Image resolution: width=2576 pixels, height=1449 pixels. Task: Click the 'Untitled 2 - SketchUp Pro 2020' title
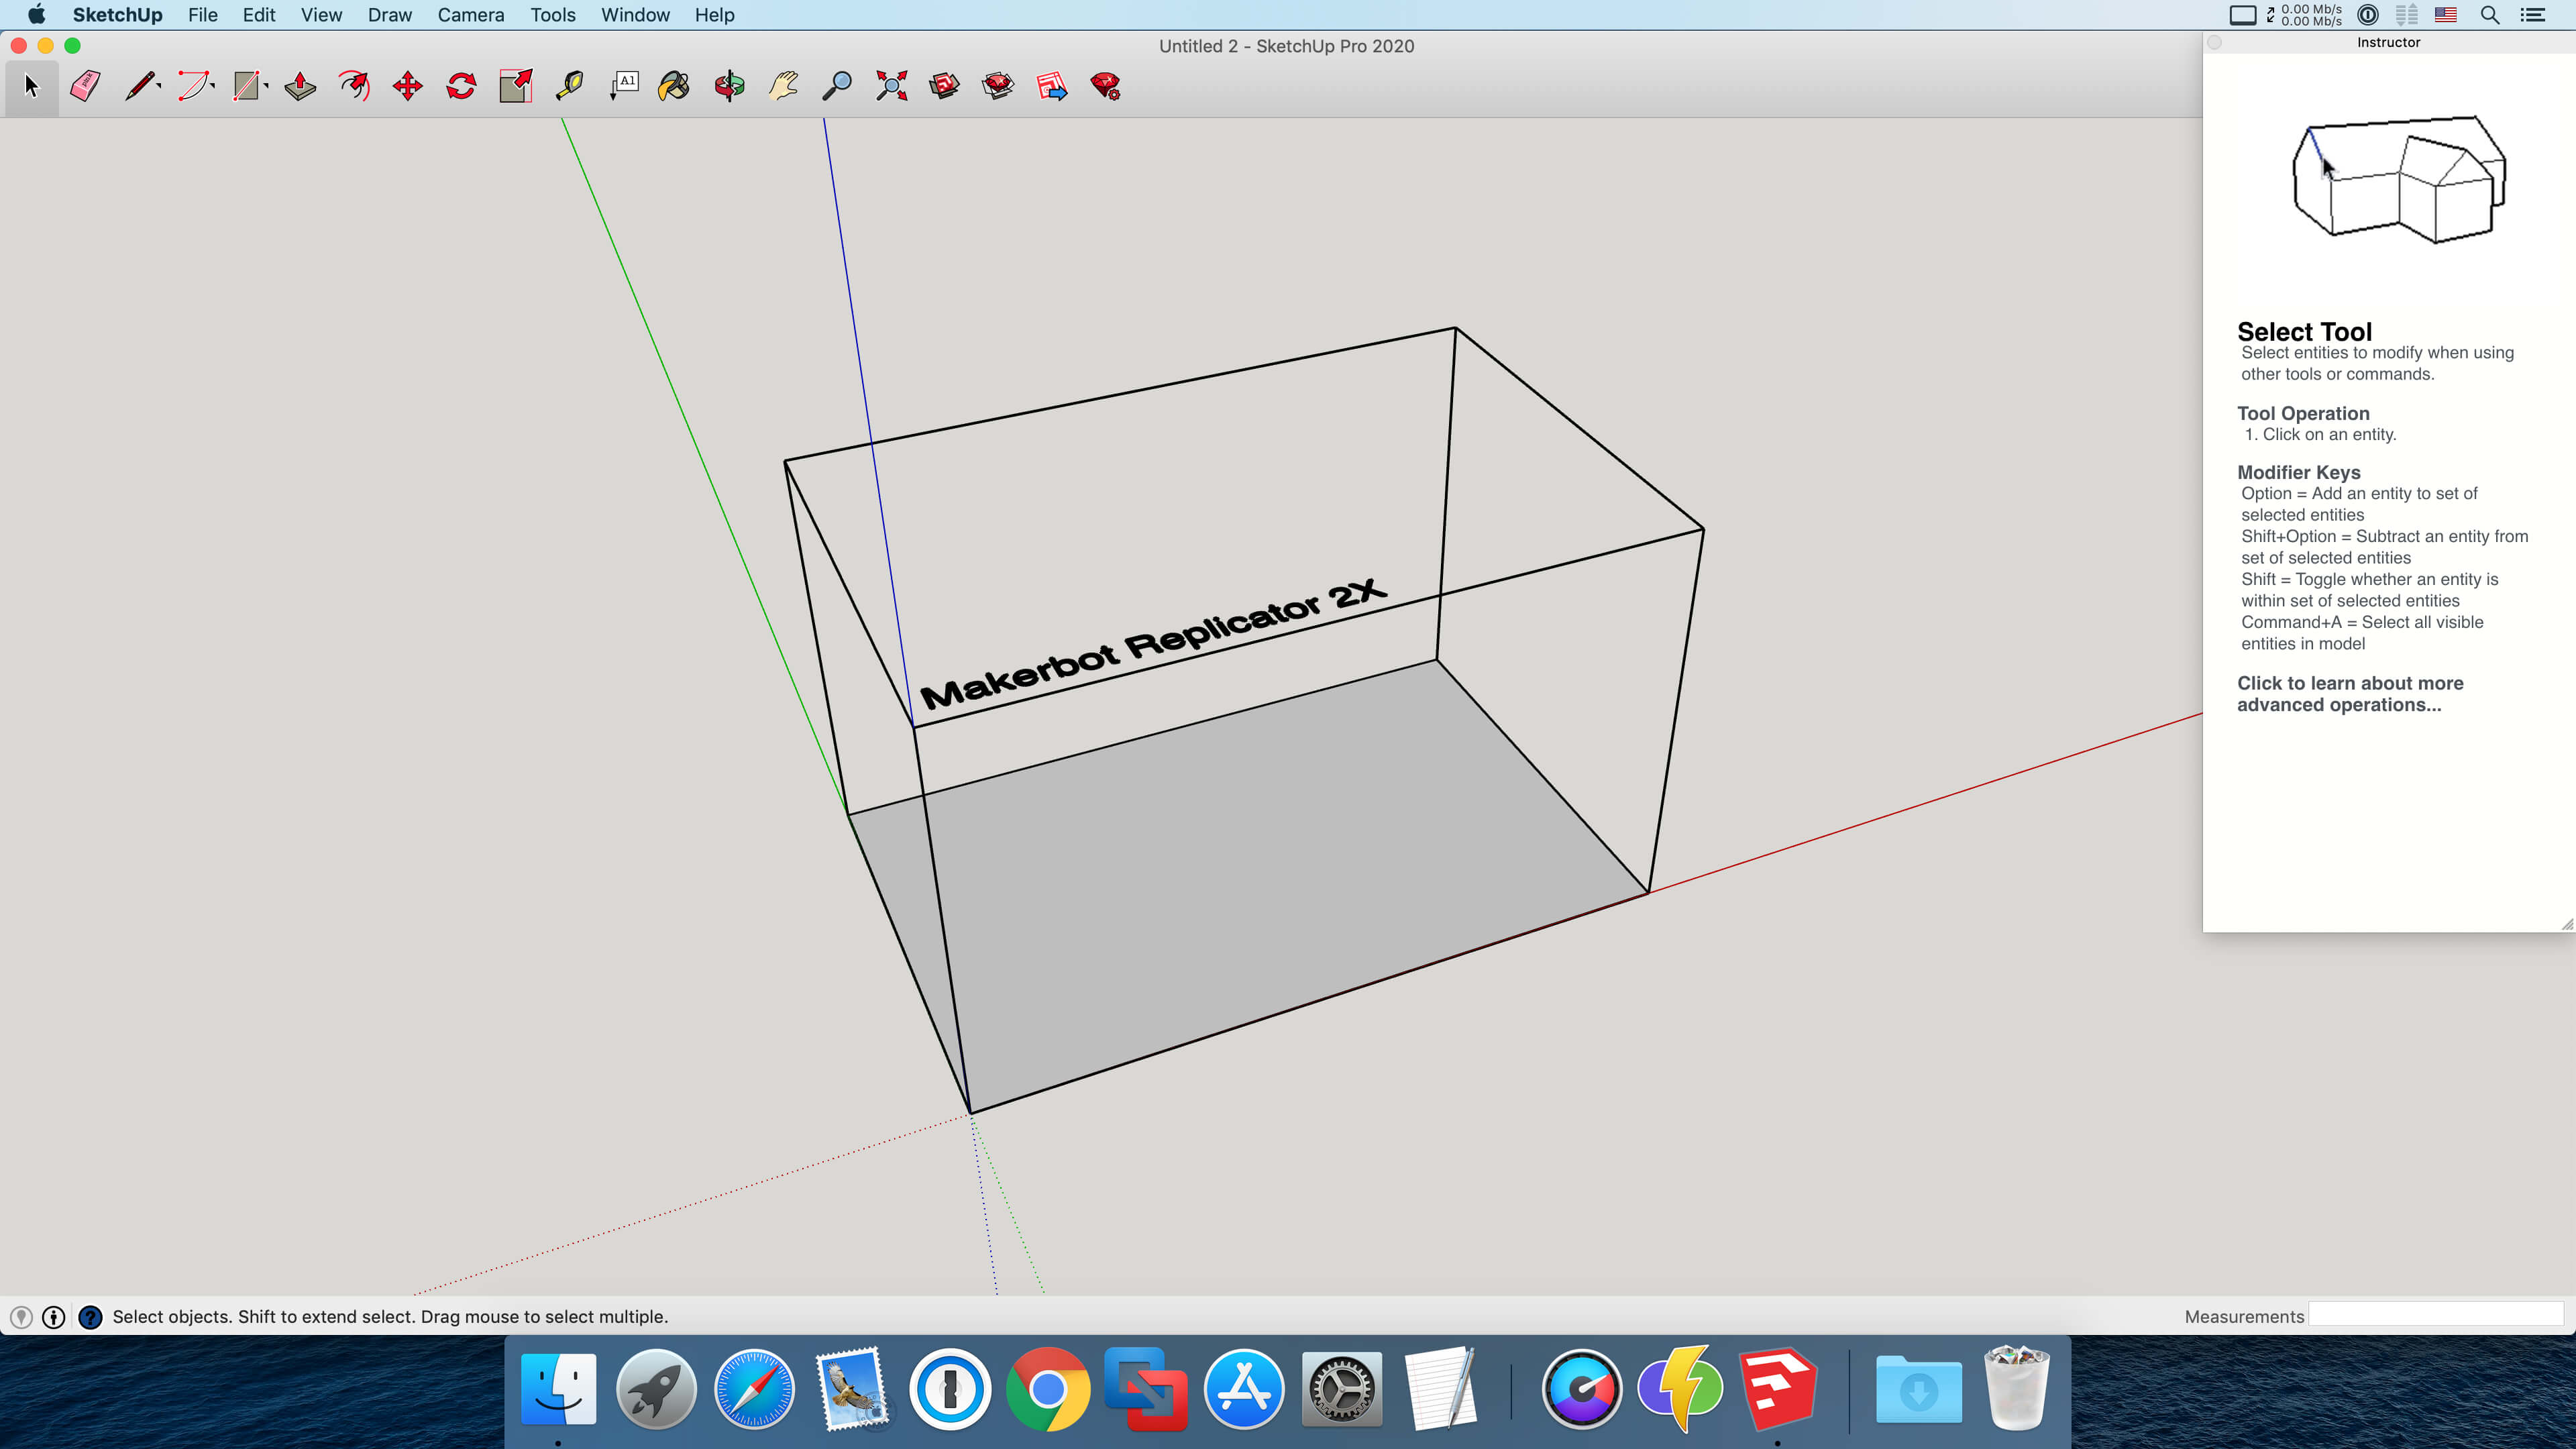[1286, 46]
